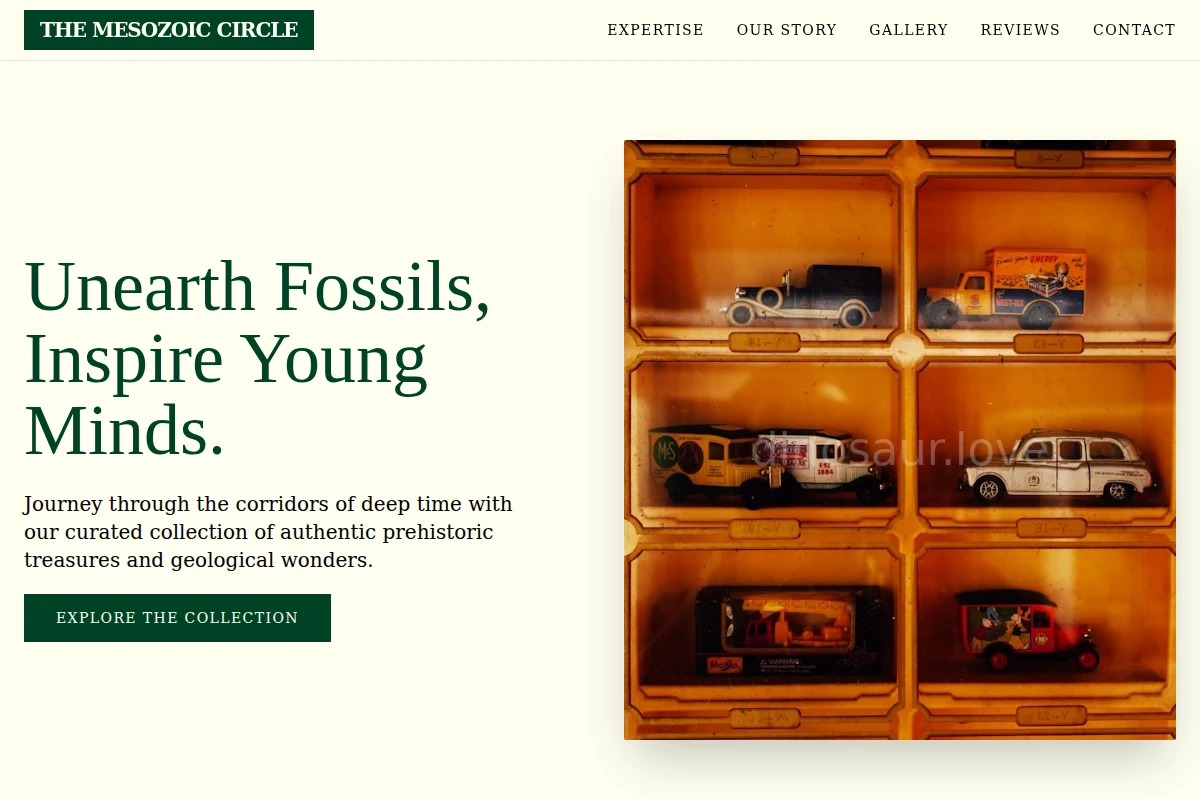Visit the Reviews nav link
The image size is (1200, 800).
[1020, 30]
